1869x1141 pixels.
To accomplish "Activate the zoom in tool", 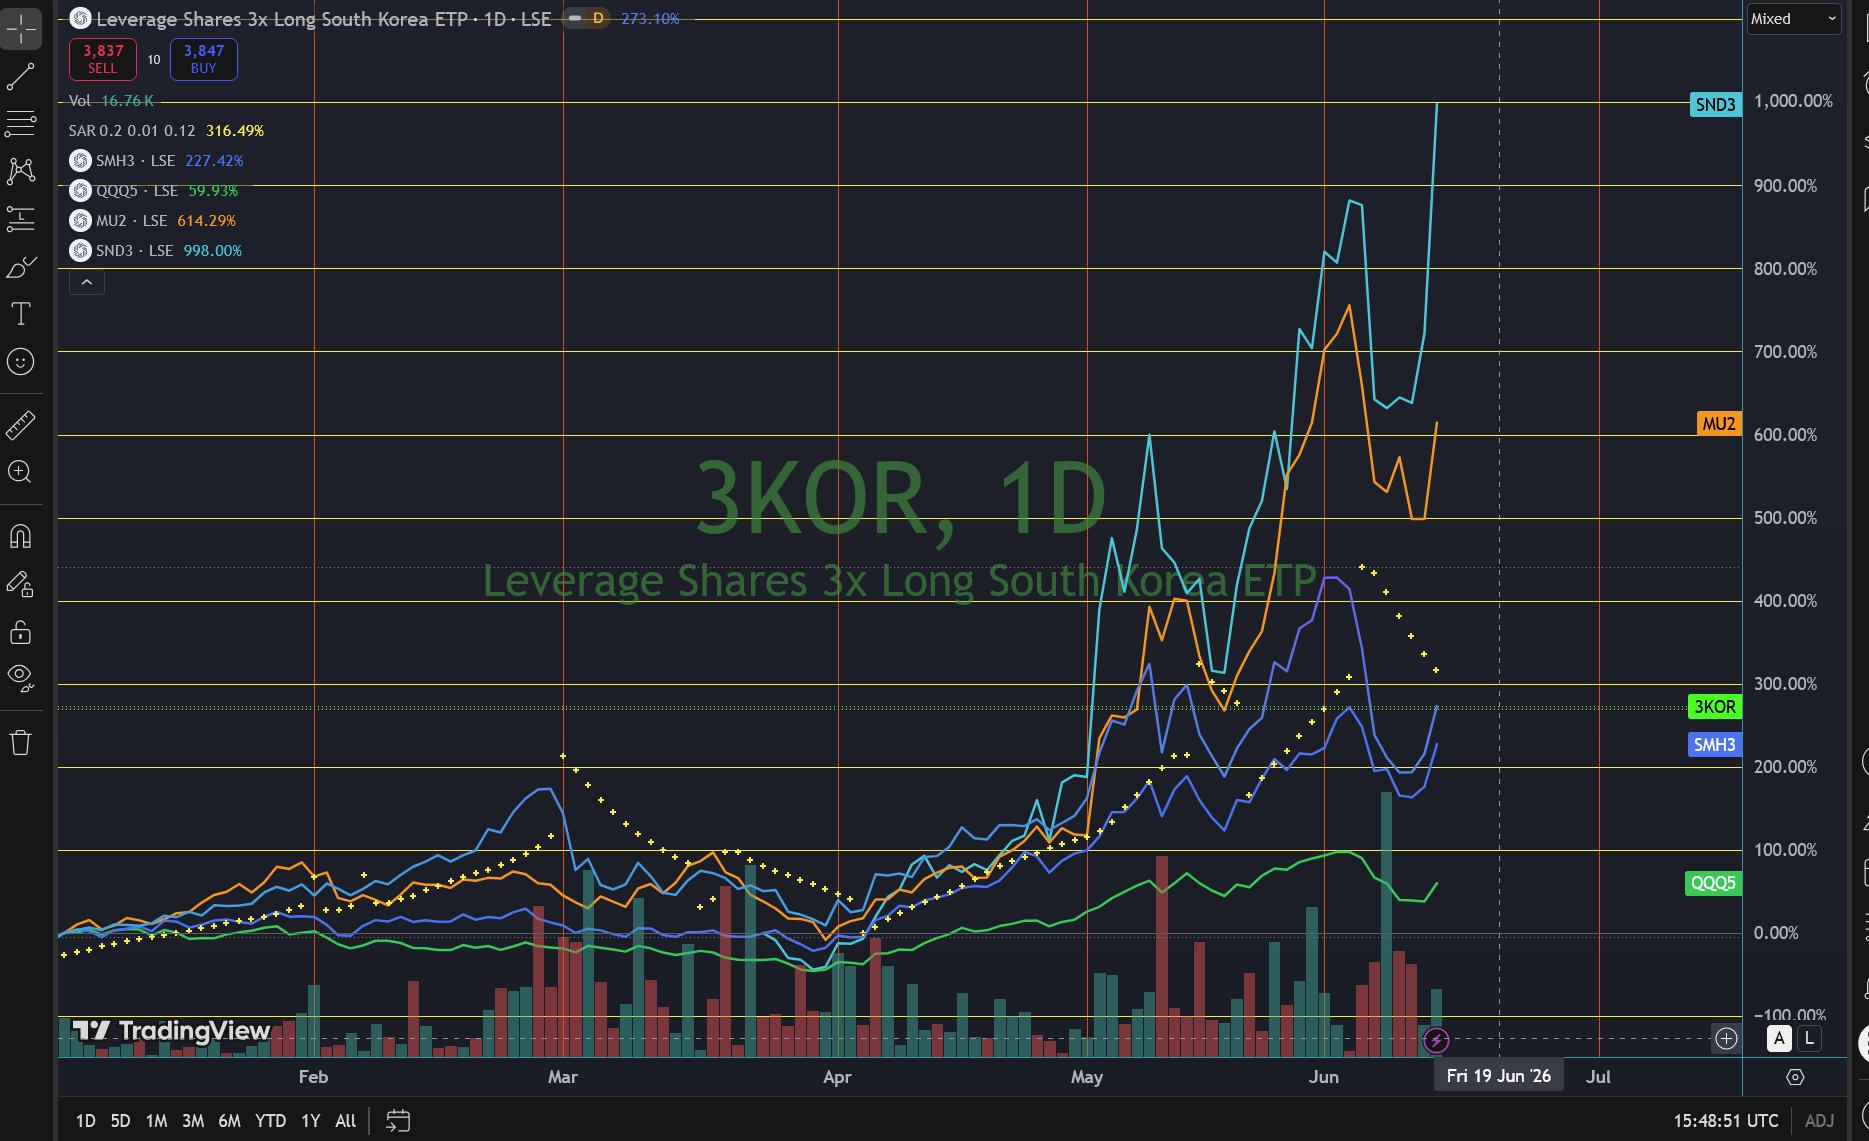I will (x=21, y=472).
